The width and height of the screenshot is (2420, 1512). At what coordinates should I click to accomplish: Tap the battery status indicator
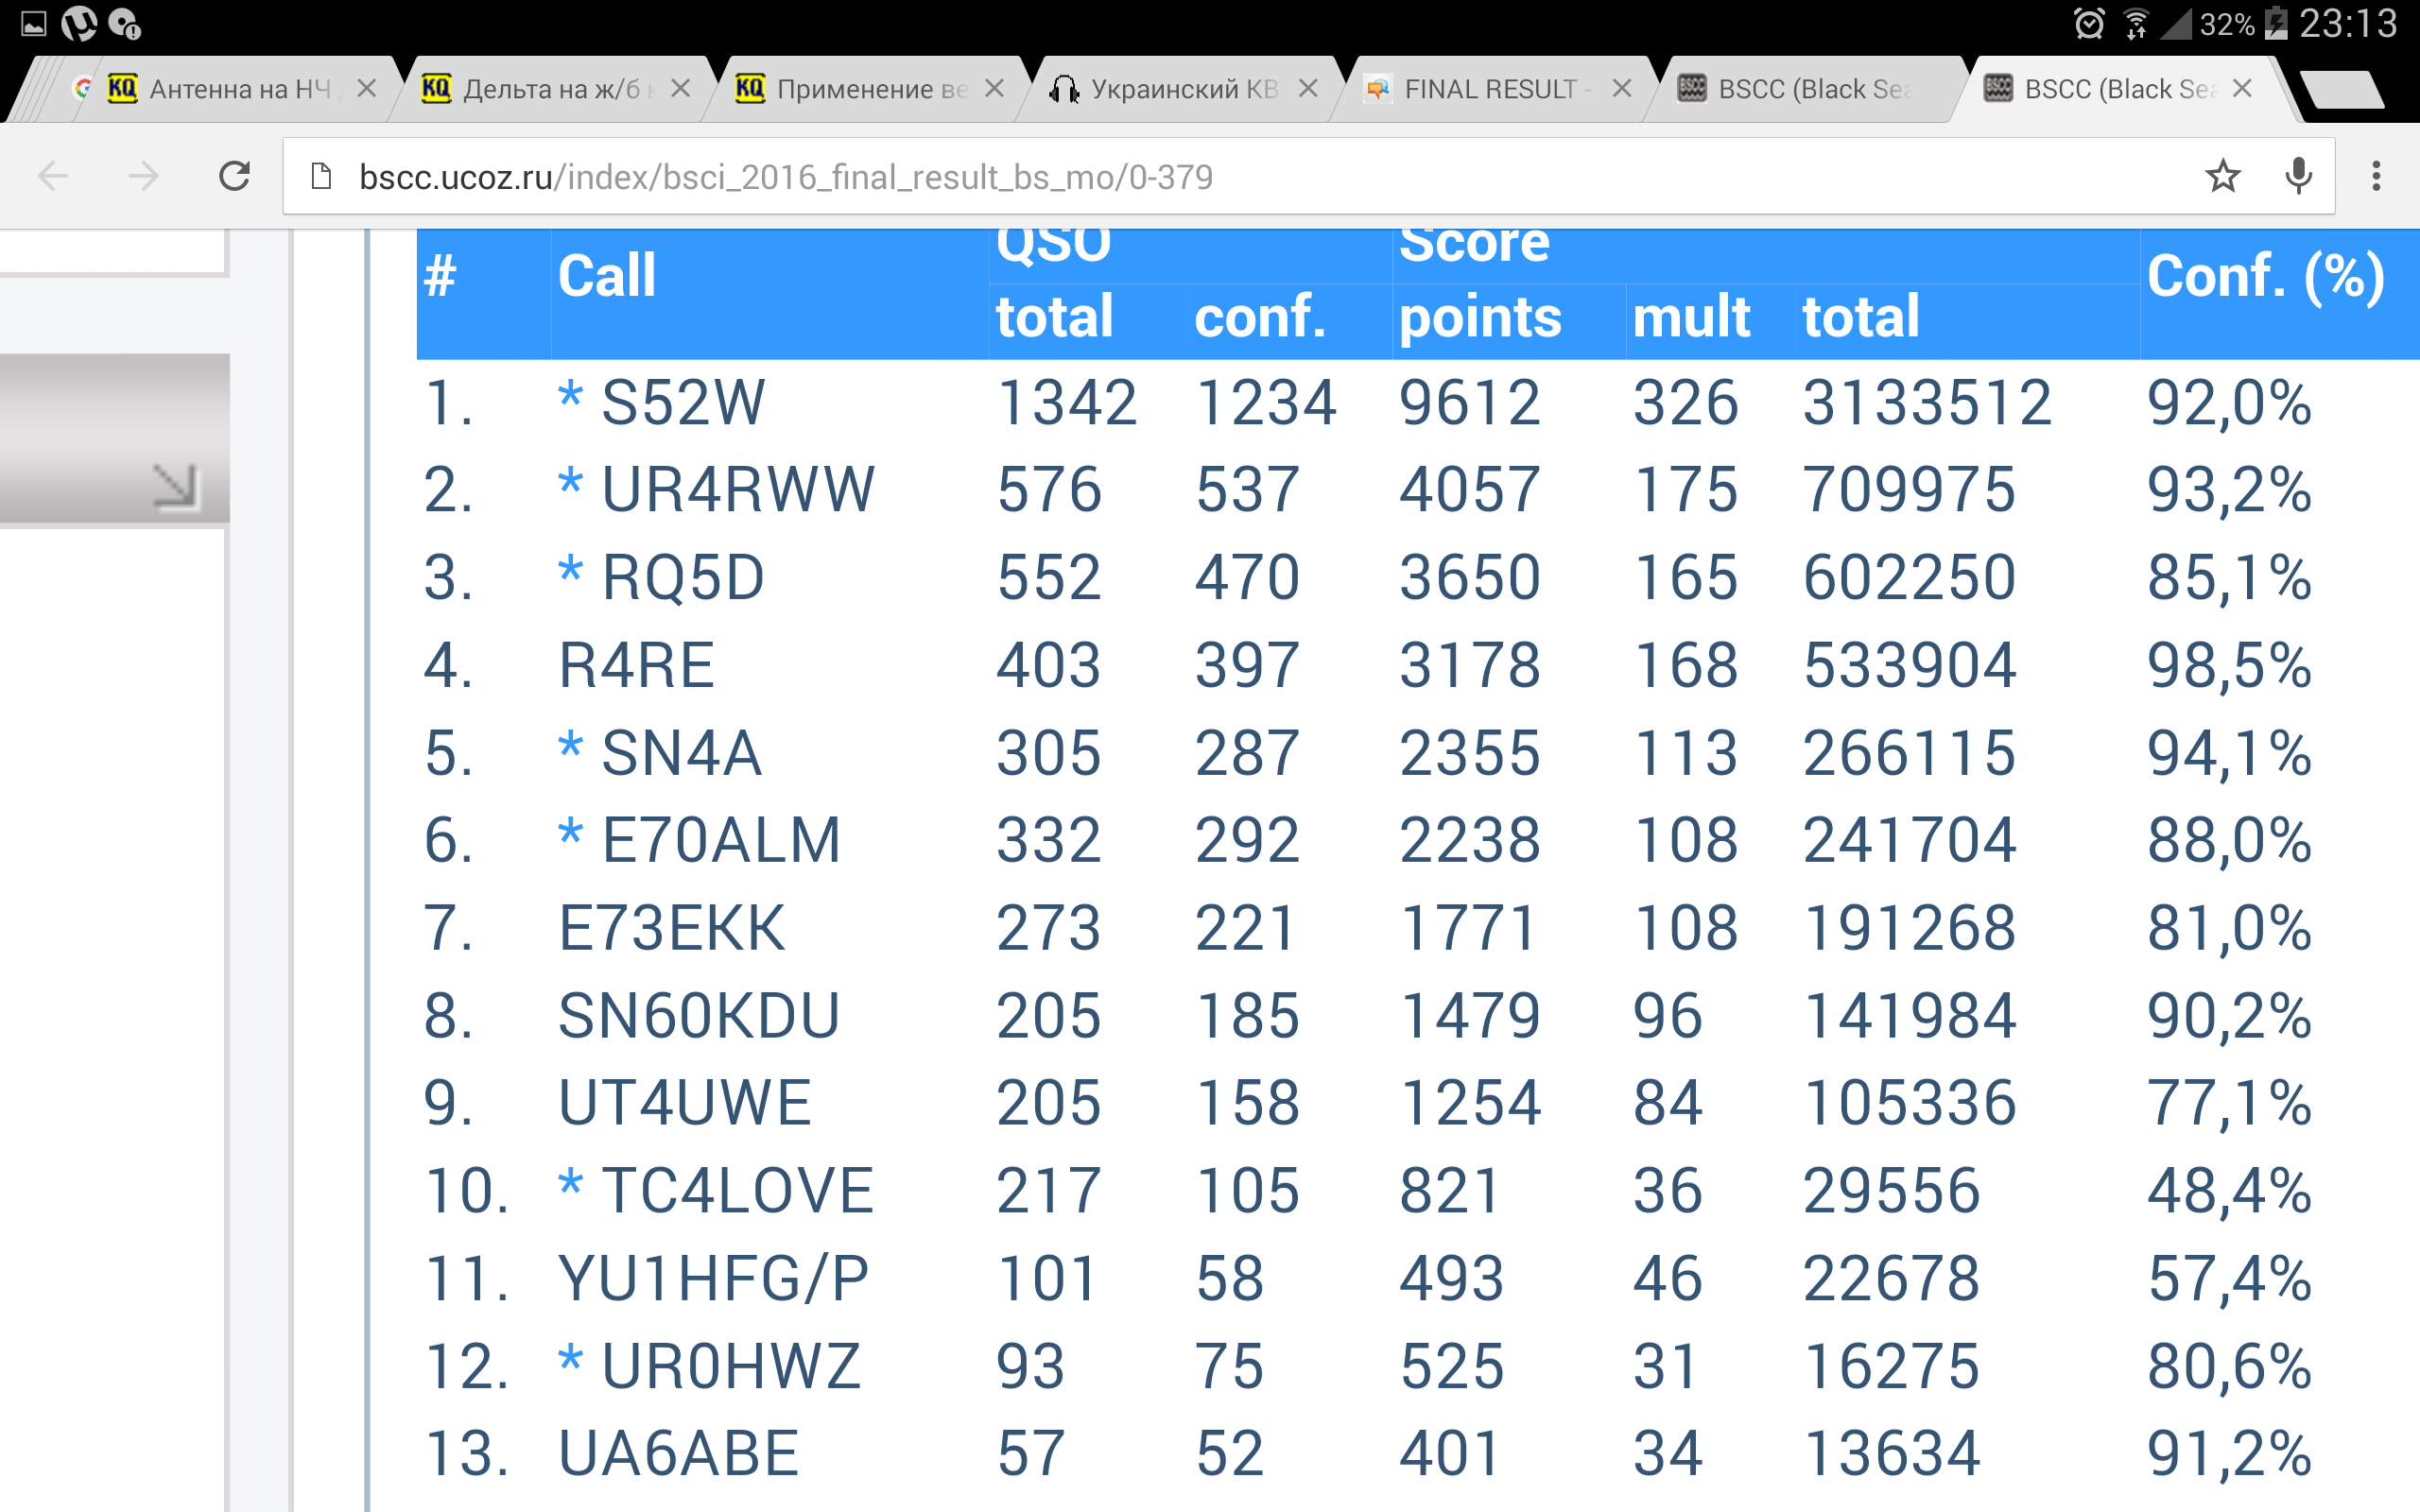[2276, 24]
